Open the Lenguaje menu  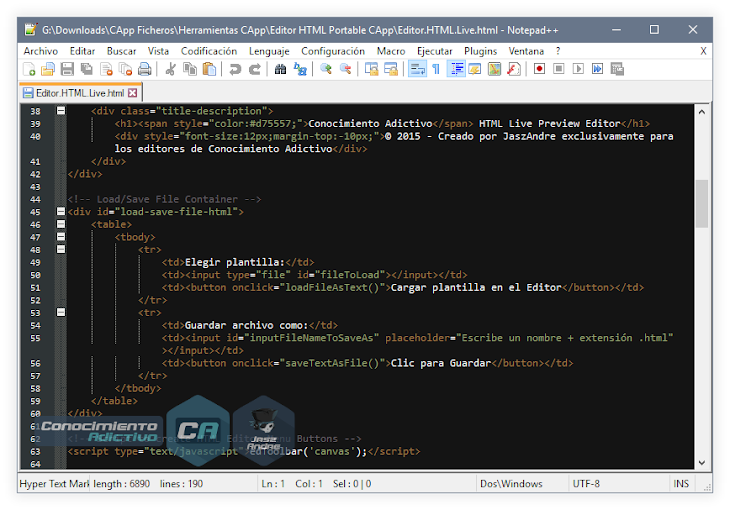[269, 51]
